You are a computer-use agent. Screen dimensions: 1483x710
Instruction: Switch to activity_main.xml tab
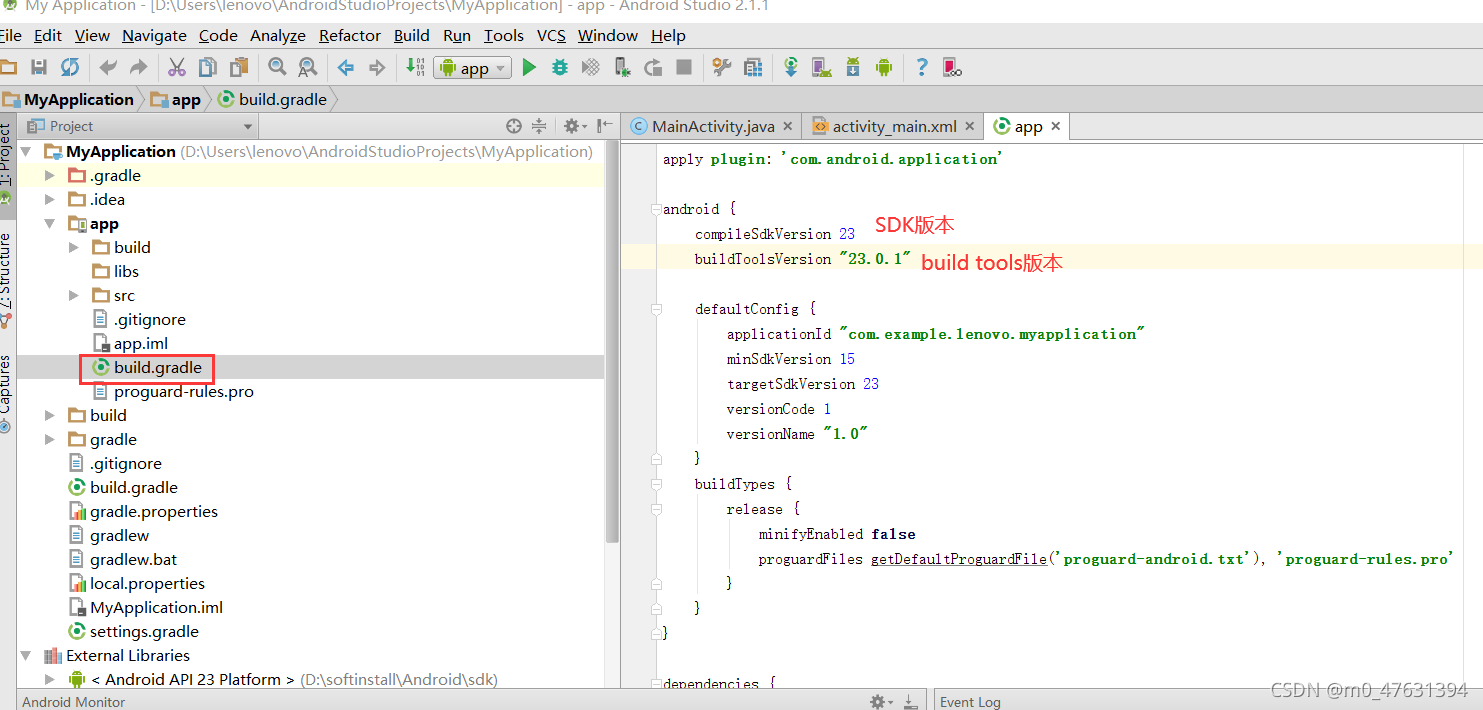[894, 126]
